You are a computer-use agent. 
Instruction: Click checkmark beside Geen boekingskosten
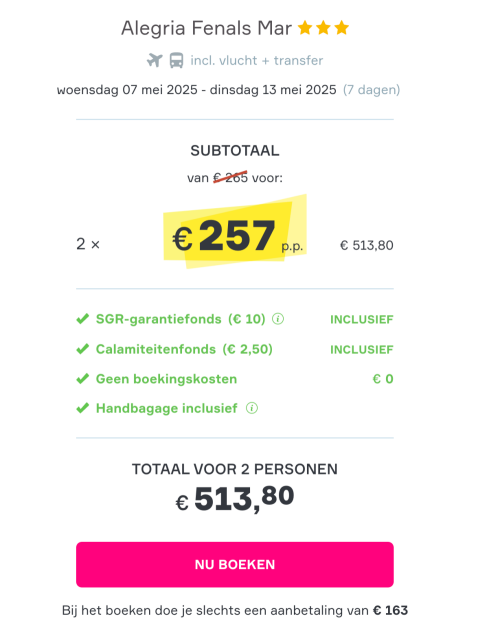click(x=83, y=379)
